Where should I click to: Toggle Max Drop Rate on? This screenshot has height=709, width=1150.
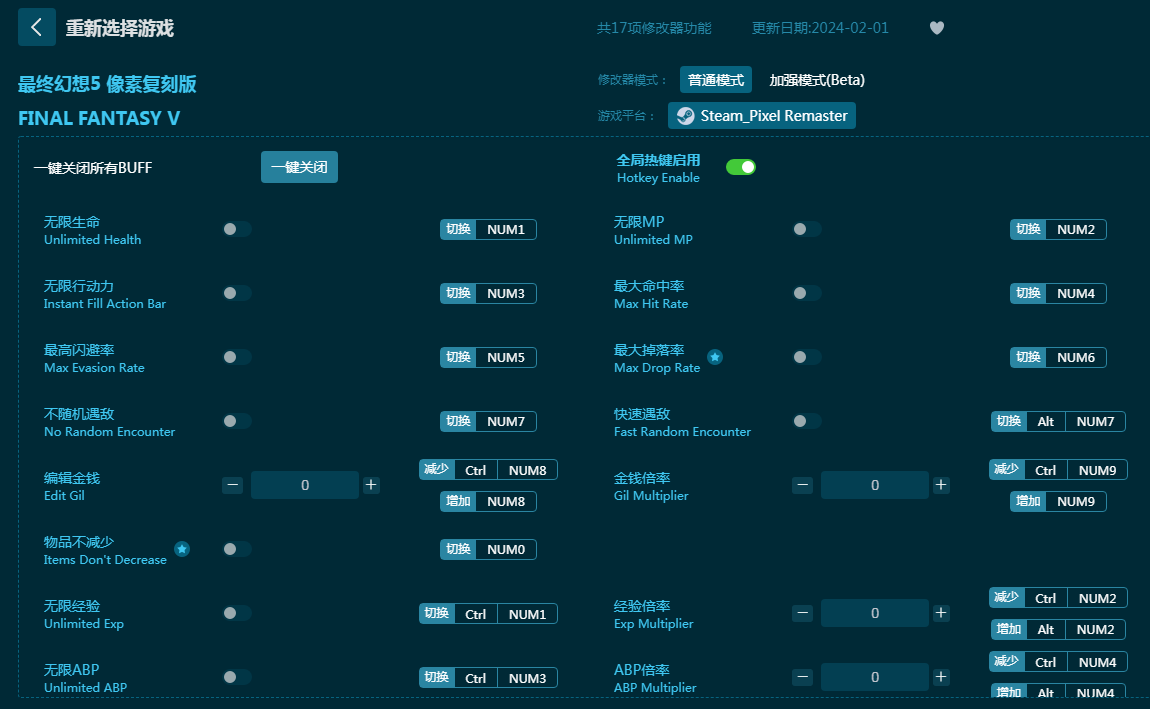(807, 357)
